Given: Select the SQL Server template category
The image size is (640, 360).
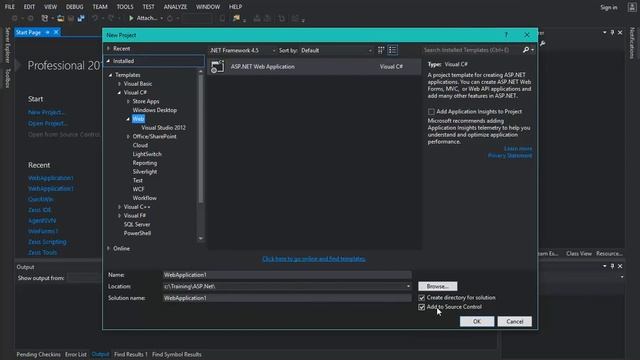Looking at the screenshot, I should pyautogui.click(x=137, y=224).
